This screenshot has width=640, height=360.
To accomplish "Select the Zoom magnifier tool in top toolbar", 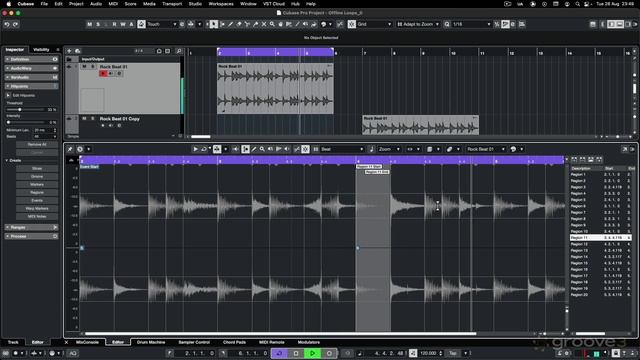I will [x=272, y=24].
